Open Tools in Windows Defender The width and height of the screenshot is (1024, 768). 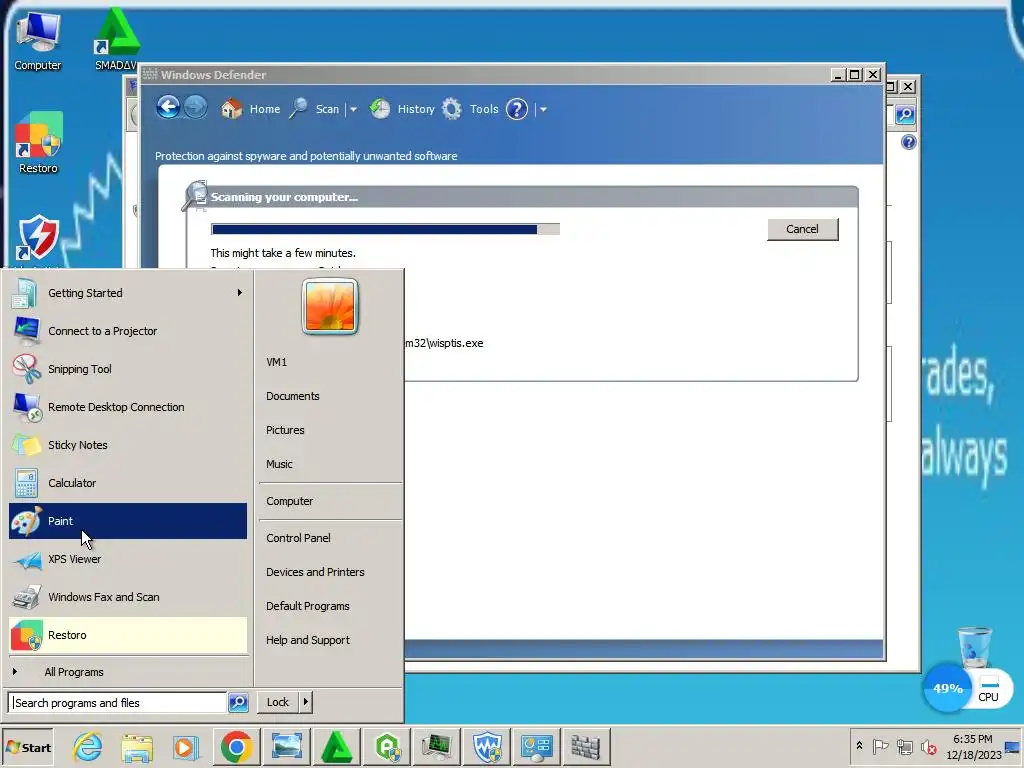(470, 109)
